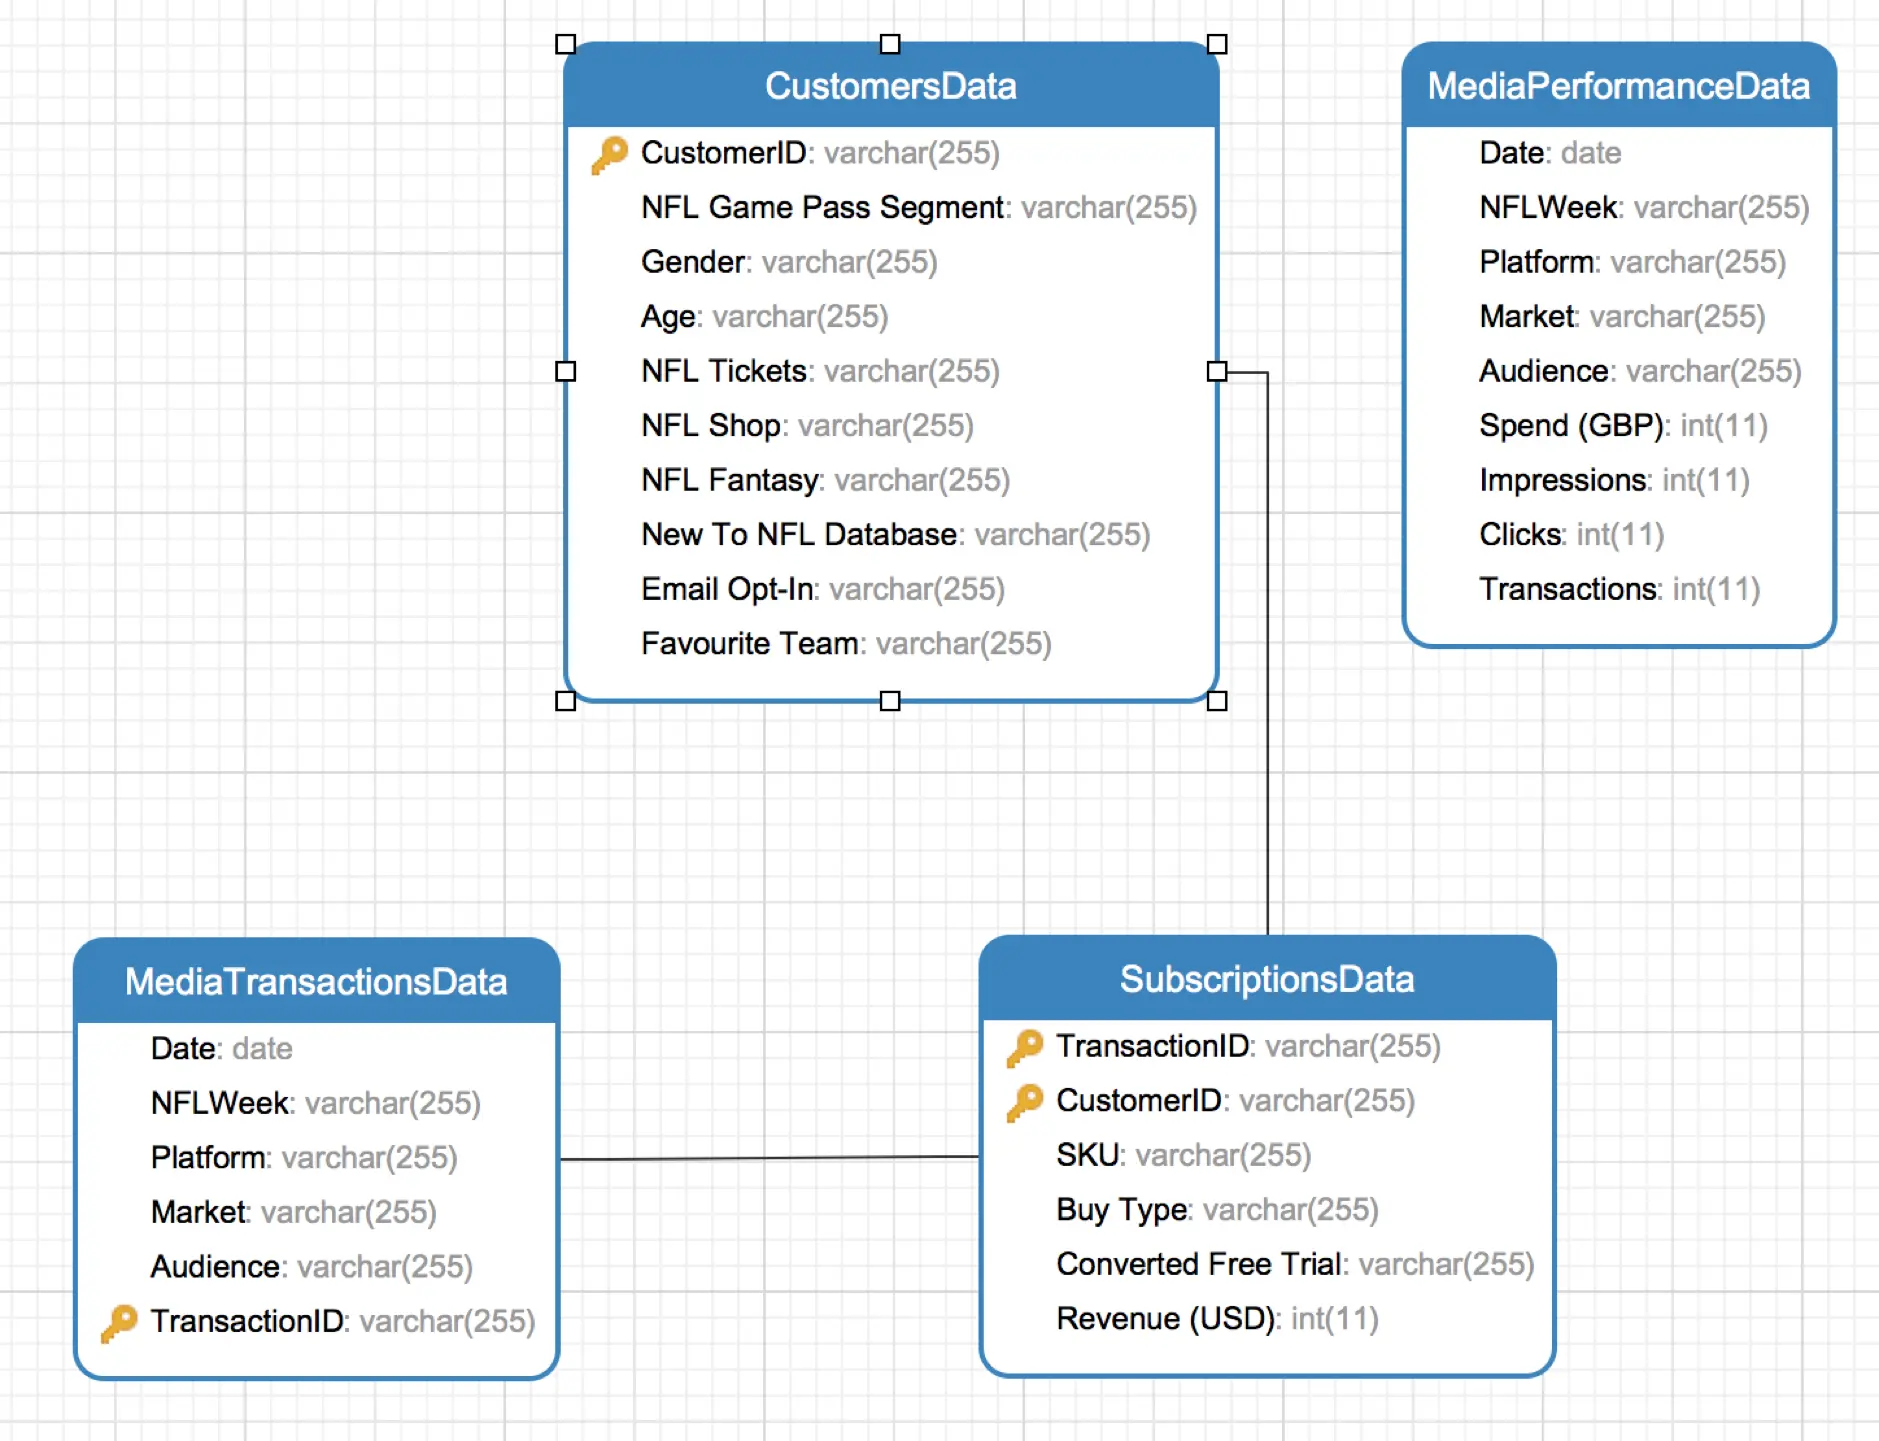Click the "Email Opt-In" field
1879x1441 pixels.
[x=823, y=589]
